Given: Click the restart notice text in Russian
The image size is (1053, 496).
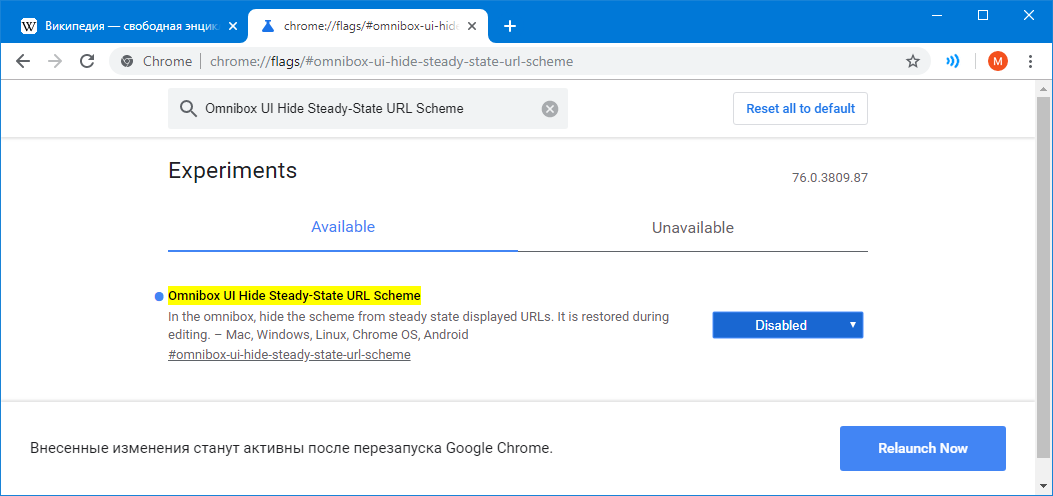Looking at the screenshot, I should click(291, 448).
